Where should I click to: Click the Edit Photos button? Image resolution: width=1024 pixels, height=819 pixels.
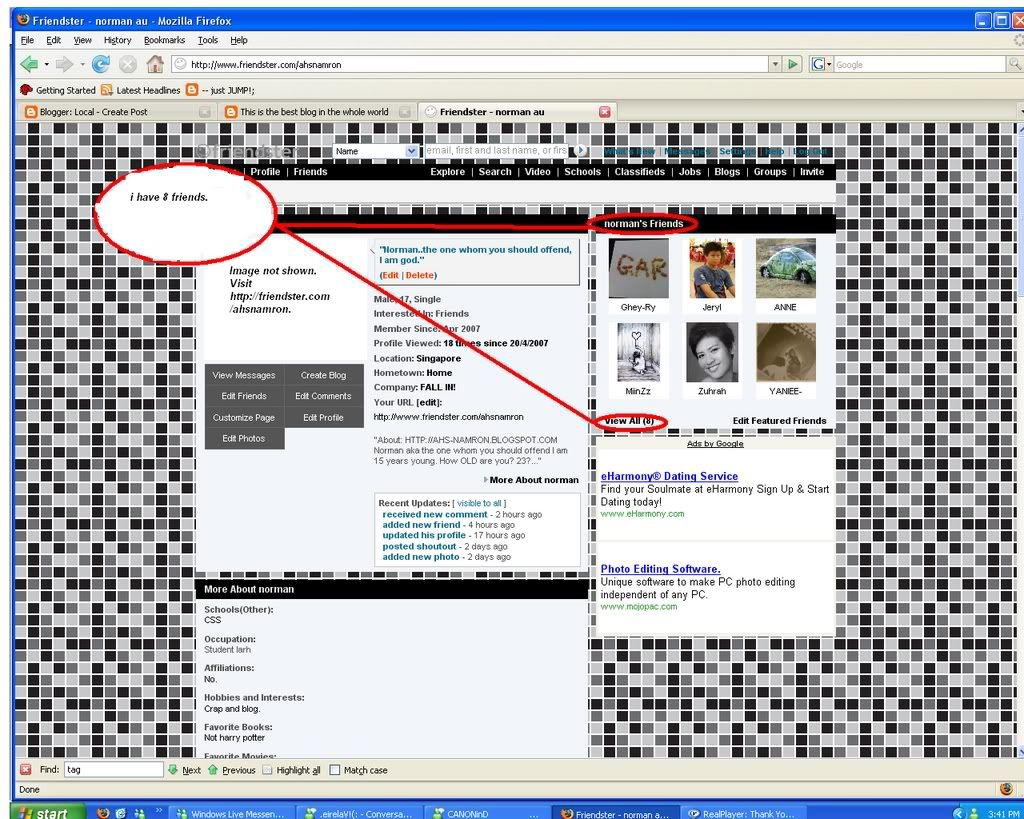244,438
